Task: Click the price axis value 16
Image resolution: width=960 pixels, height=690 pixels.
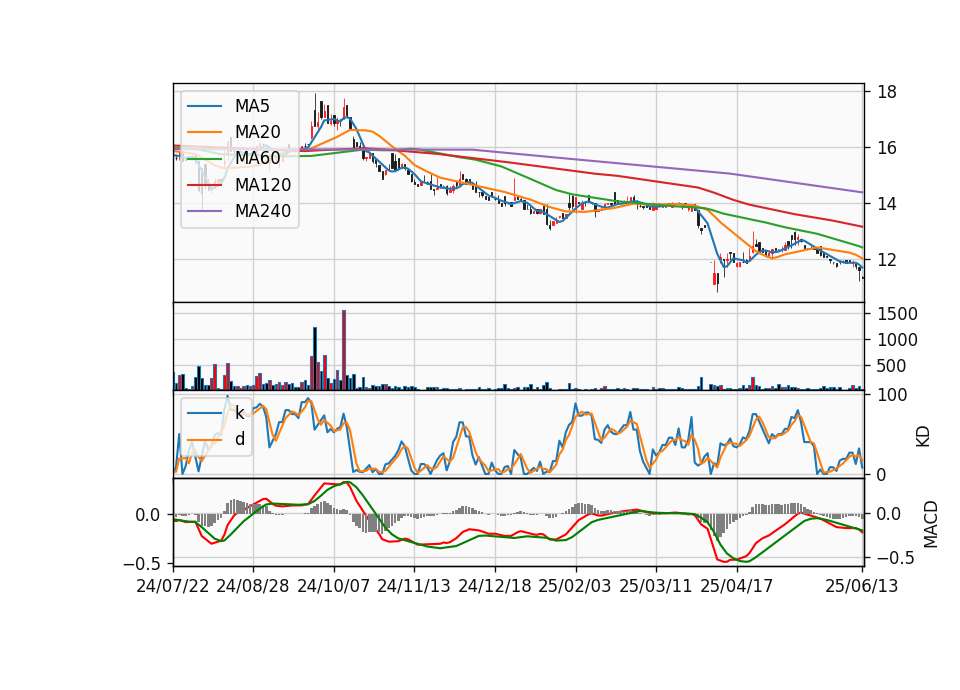Action: tap(887, 148)
